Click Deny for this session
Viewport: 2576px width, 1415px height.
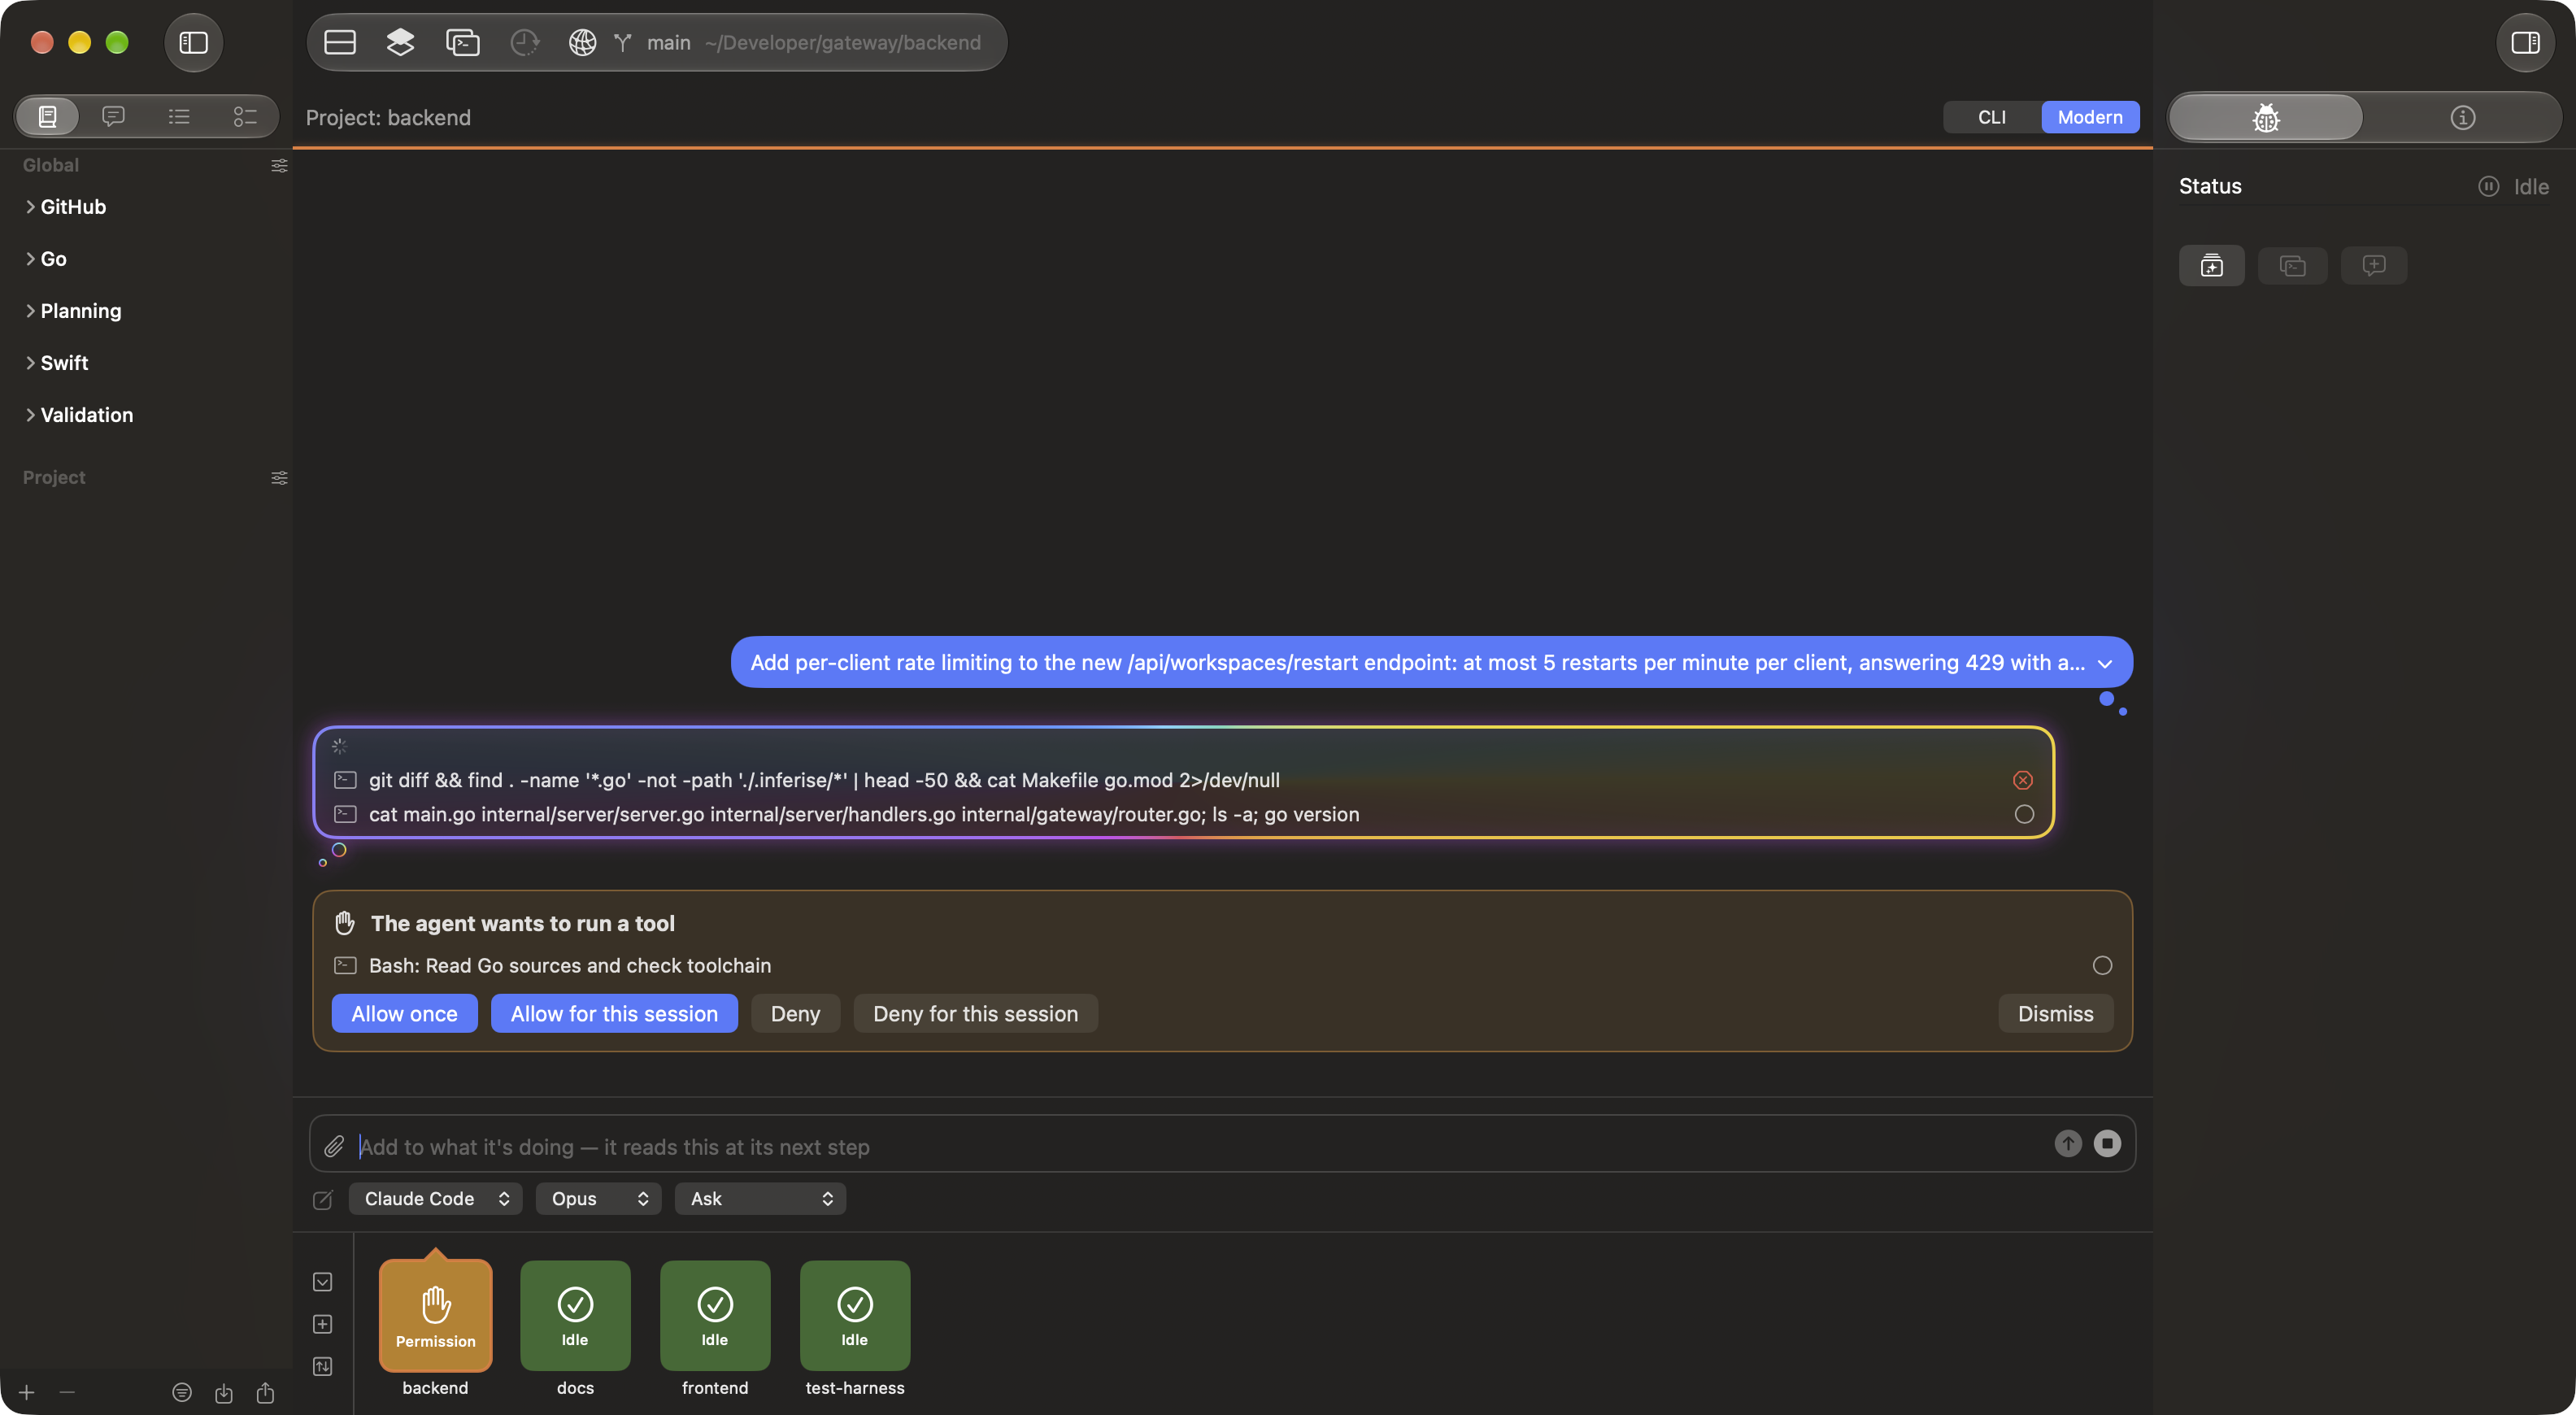(975, 1014)
